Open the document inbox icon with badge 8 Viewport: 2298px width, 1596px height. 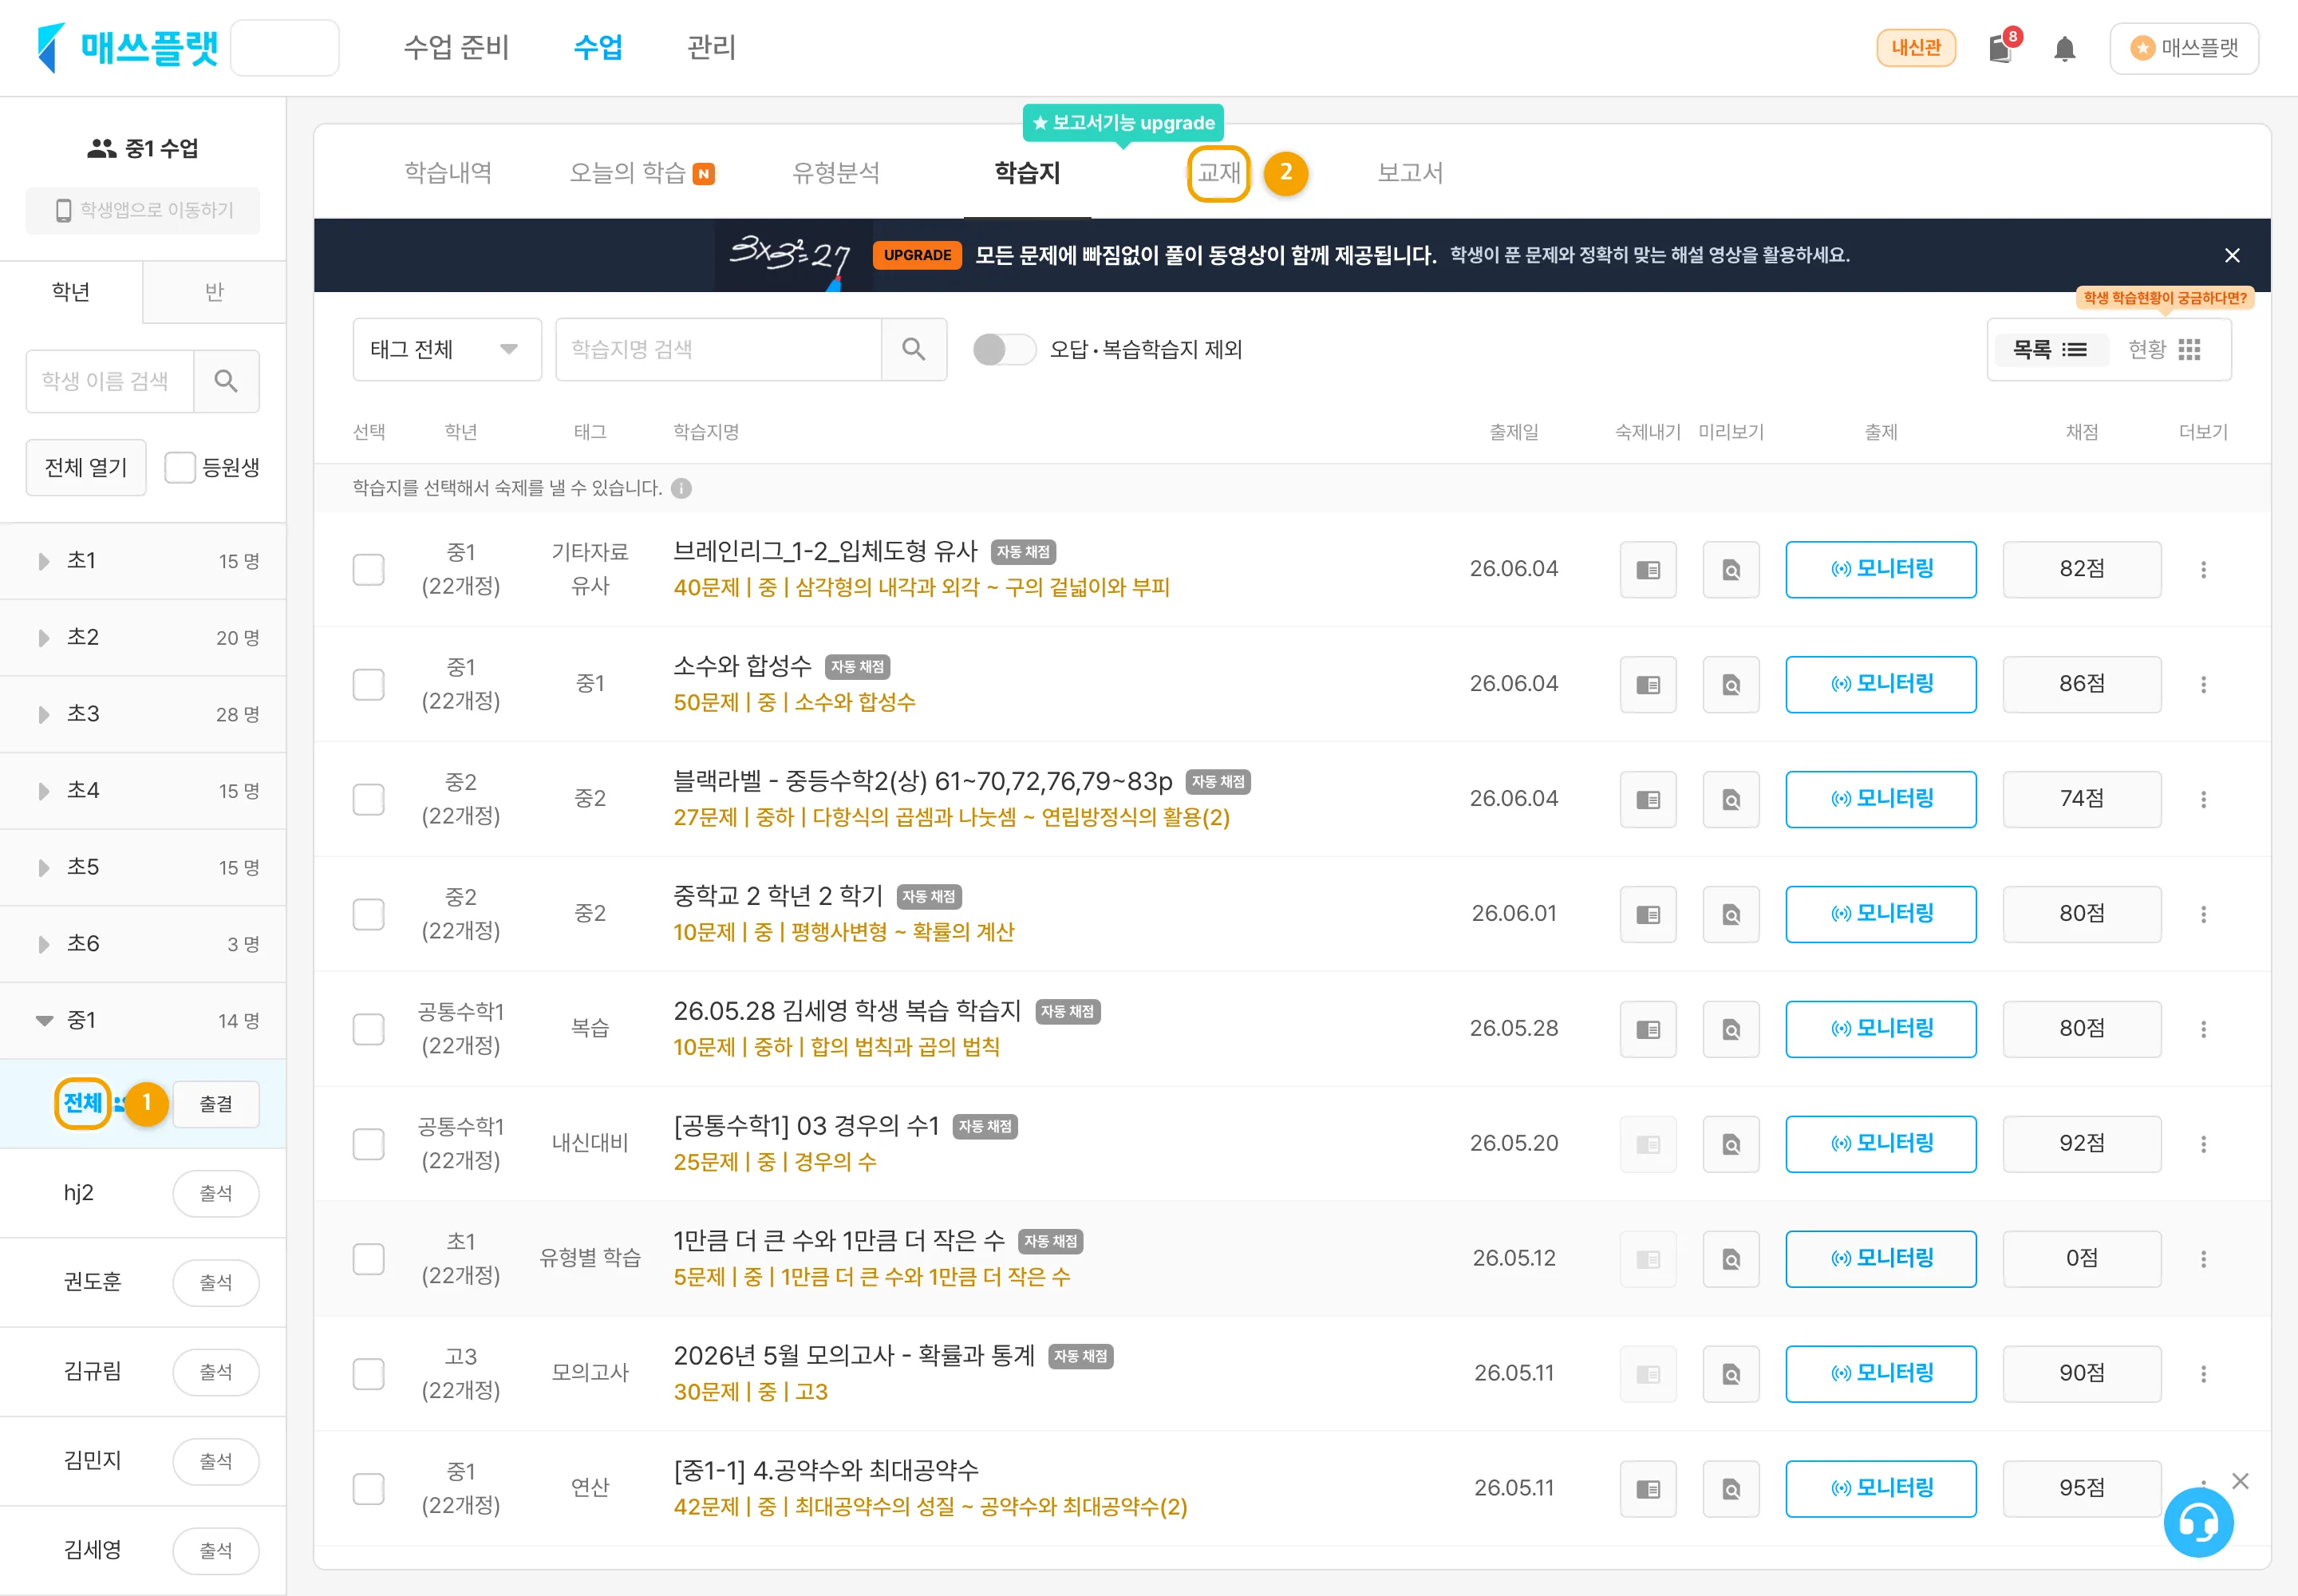click(2002, 47)
